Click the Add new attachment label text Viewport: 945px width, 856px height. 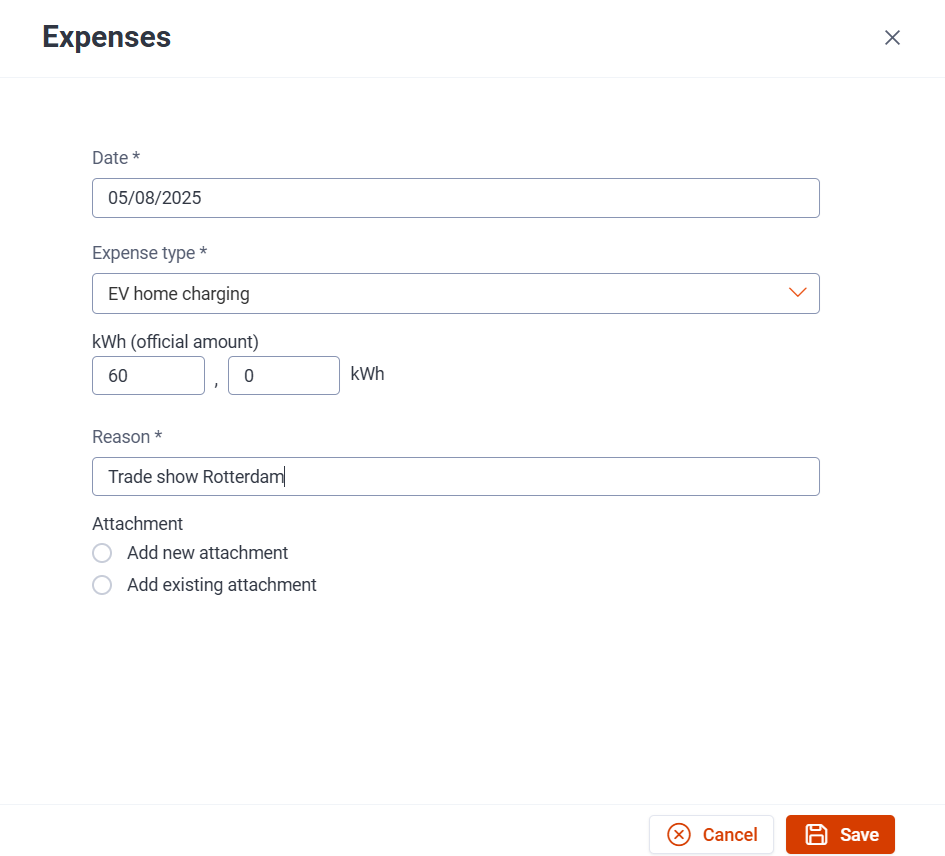click(207, 553)
